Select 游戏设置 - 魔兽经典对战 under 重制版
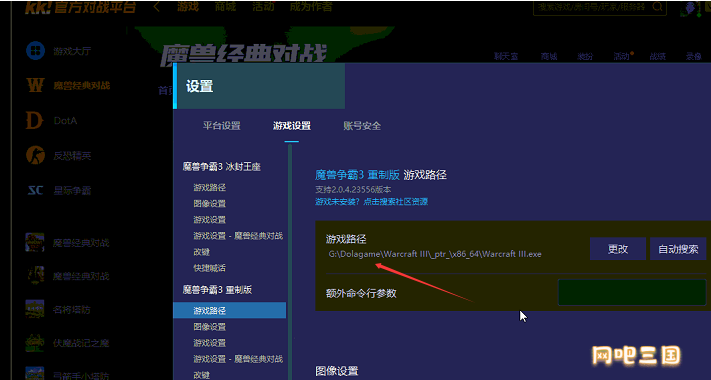The height and width of the screenshot is (380, 711). click(238, 359)
